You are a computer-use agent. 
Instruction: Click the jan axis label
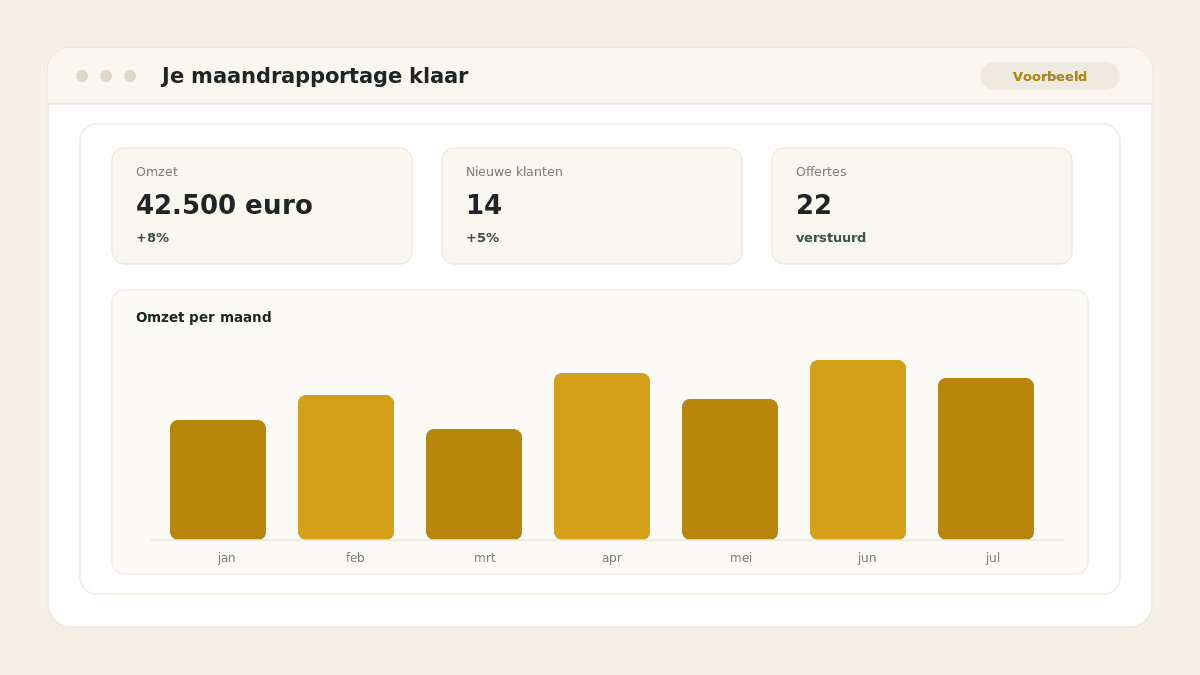(x=227, y=558)
